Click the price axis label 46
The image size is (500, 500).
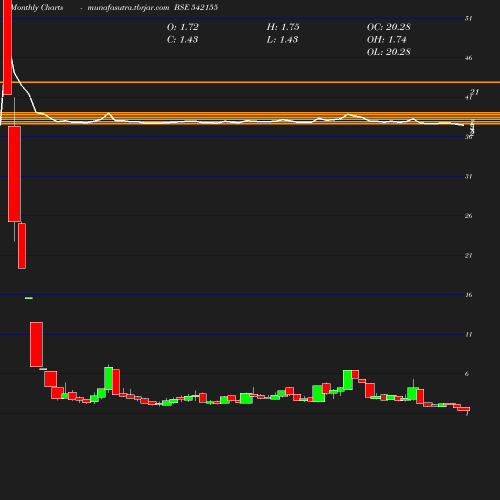pyautogui.click(x=469, y=58)
